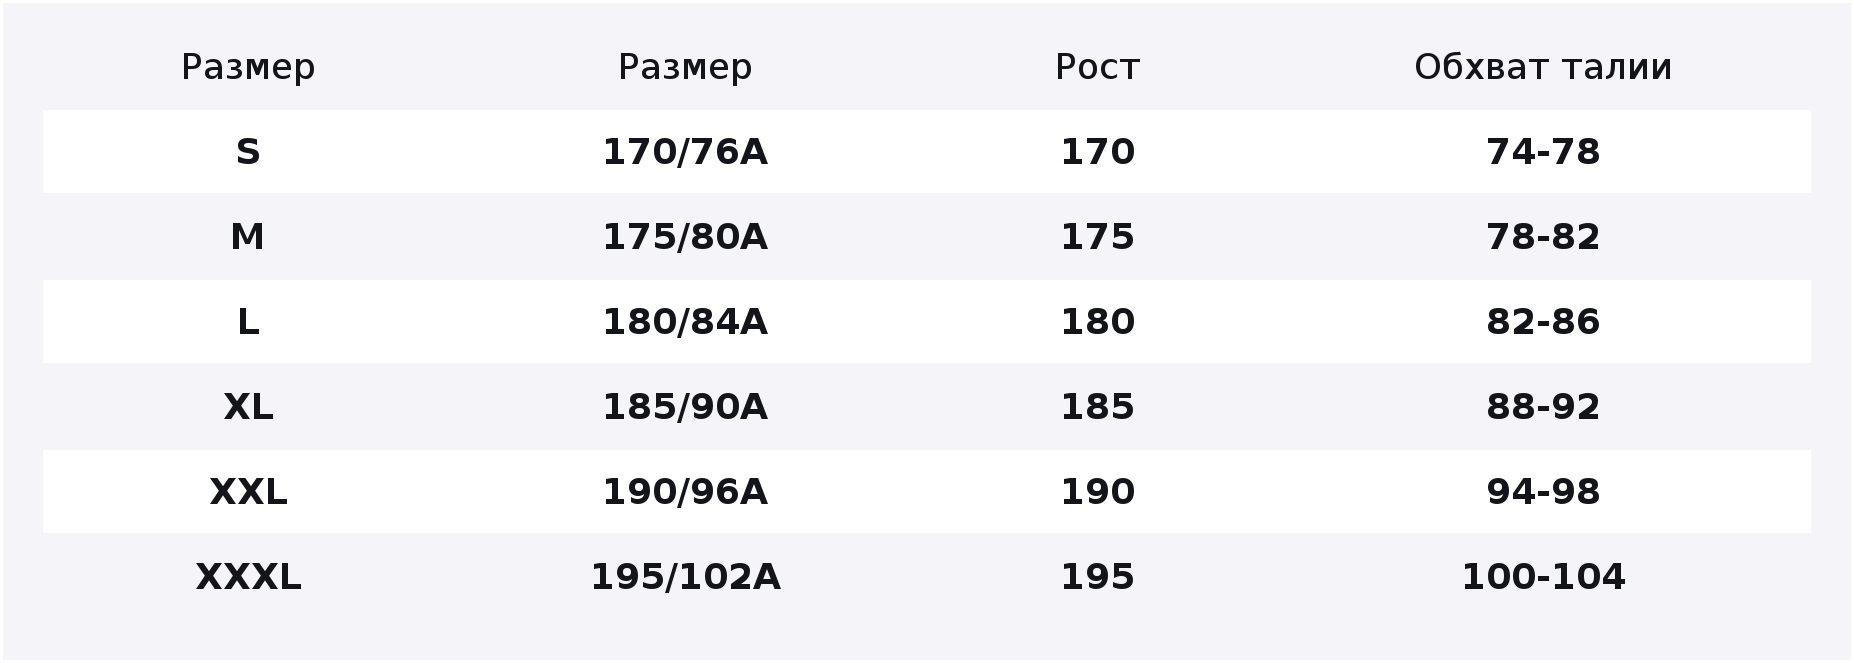This screenshot has height=663, width=1854.
Task: Click the Рост column header
Action: tap(1097, 67)
